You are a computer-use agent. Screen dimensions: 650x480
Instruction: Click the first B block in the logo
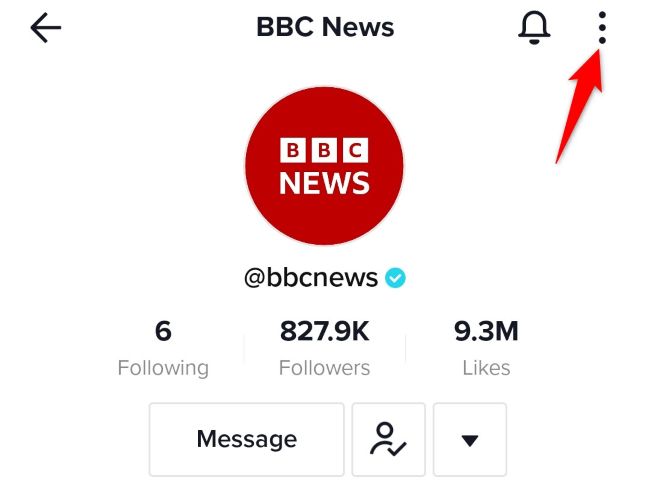click(293, 150)
